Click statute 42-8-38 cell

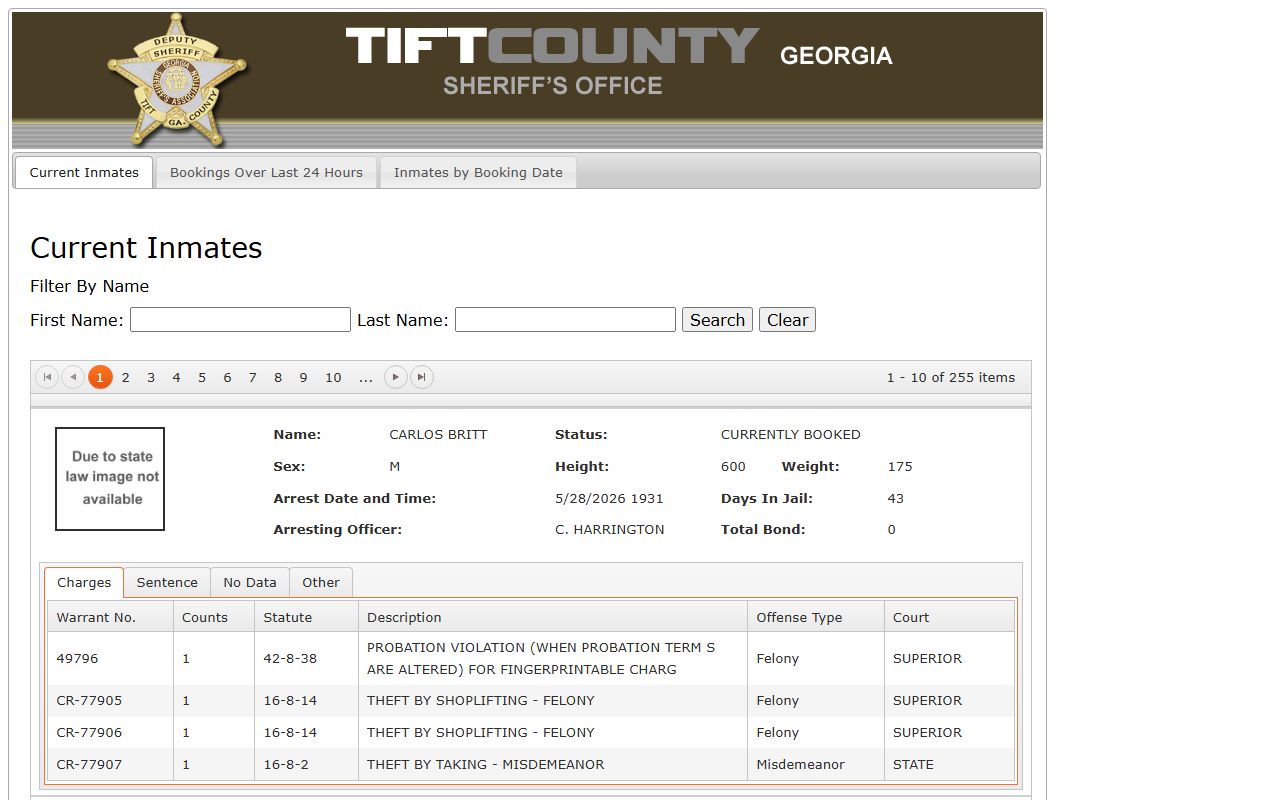pos(306,658)
